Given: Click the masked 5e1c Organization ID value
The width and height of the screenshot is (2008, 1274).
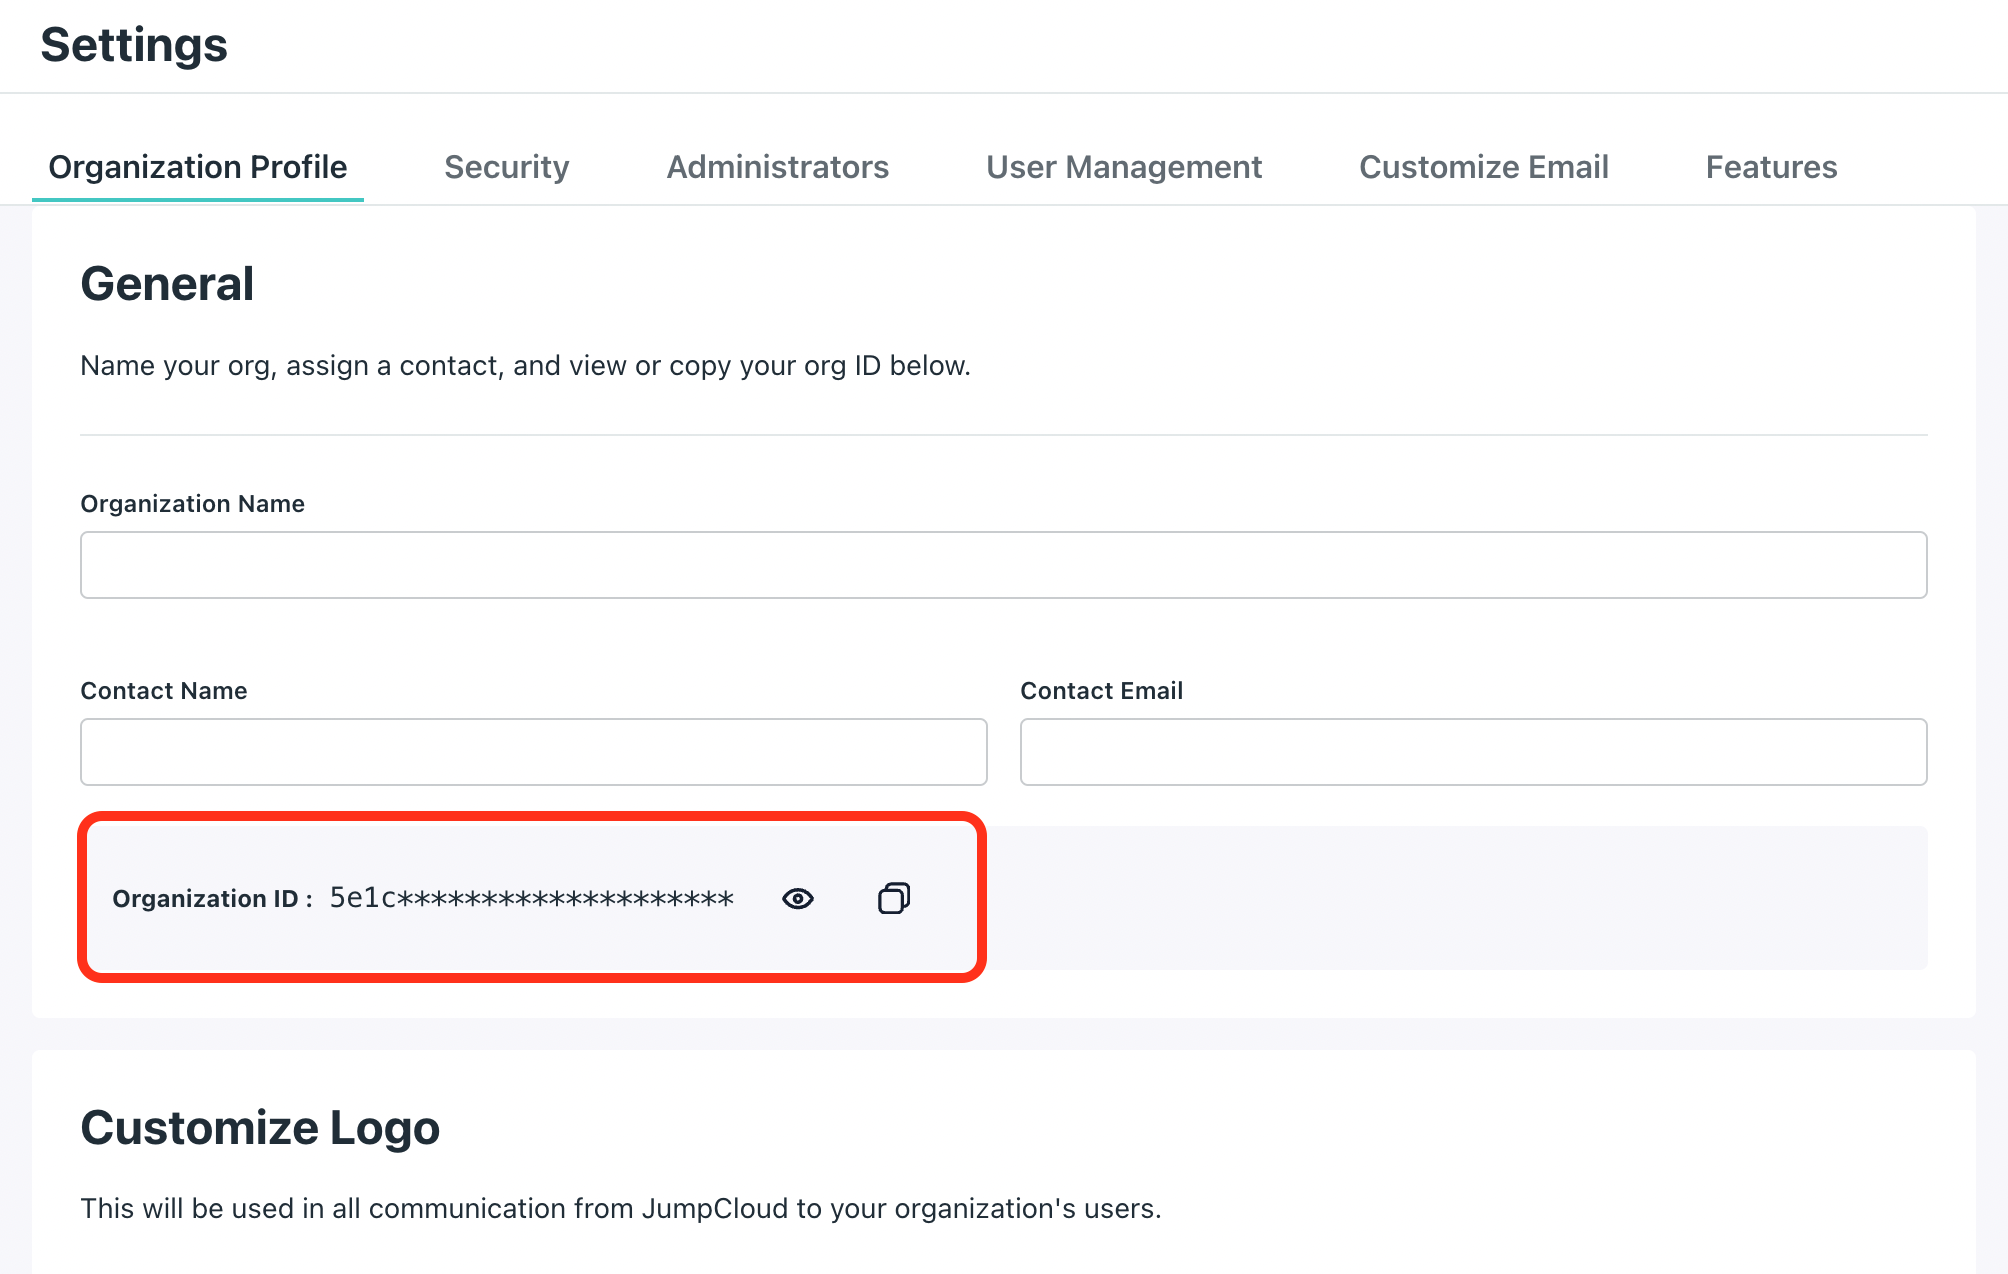Looking at the screenshot, I should pos(531,898).
